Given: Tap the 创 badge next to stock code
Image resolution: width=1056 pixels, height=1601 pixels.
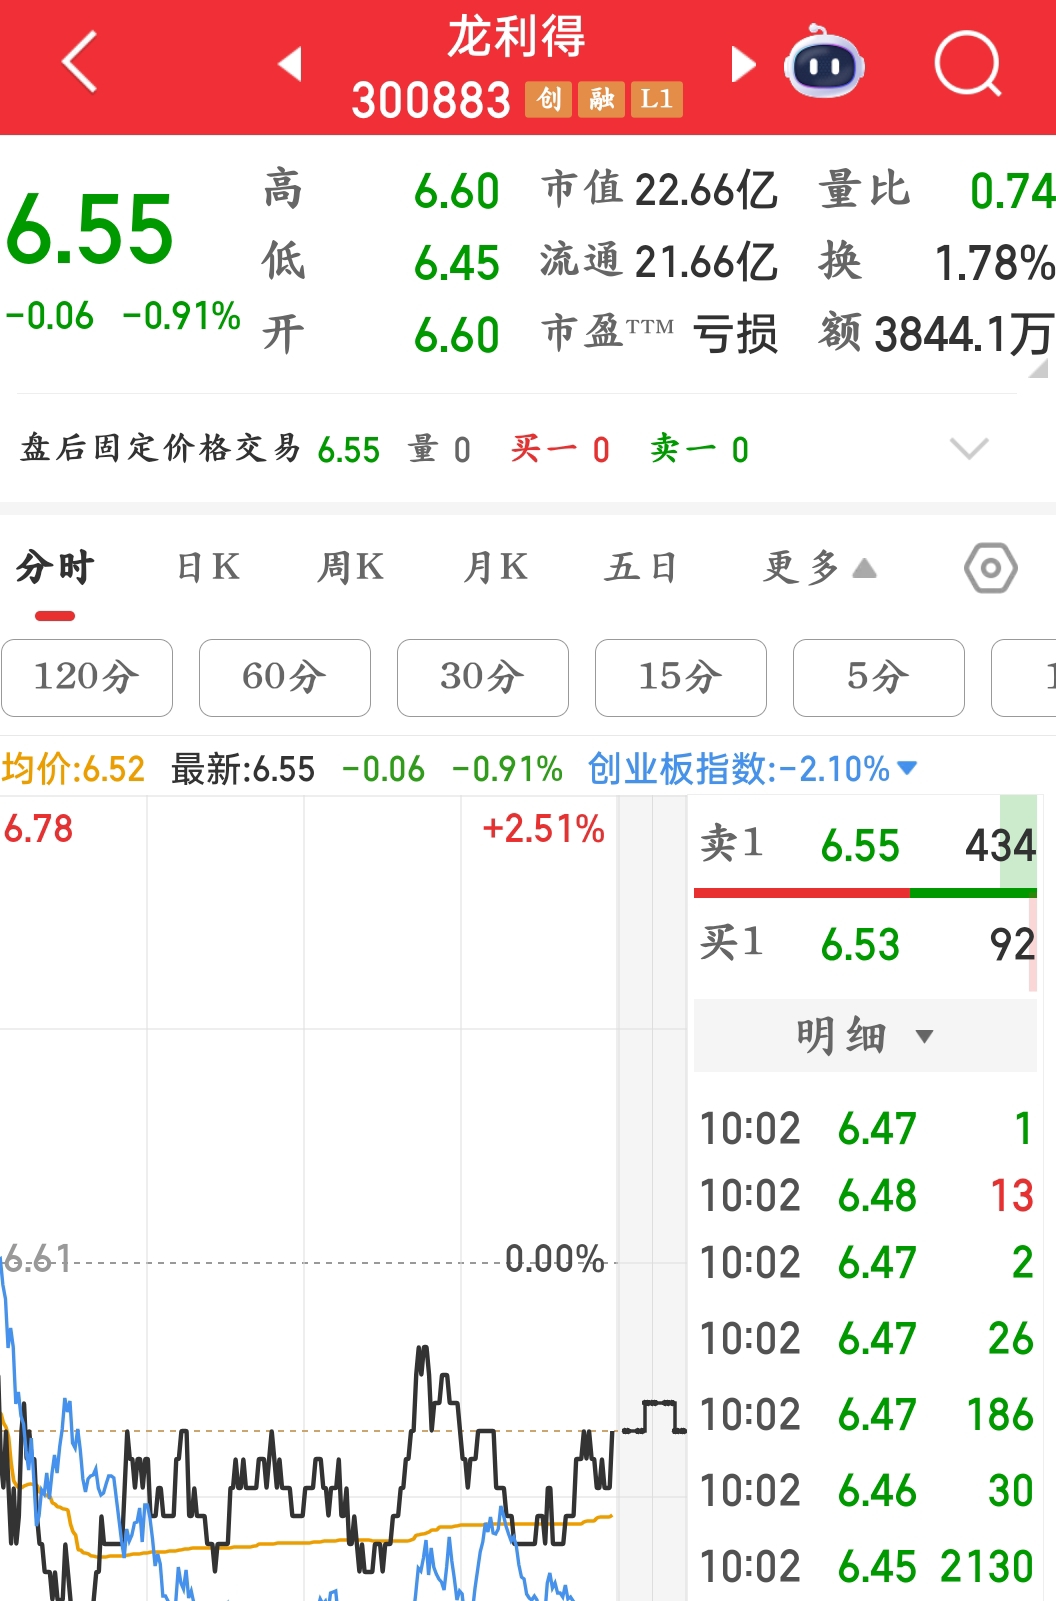Looking at the screenshot, I should tap(548, 99).
